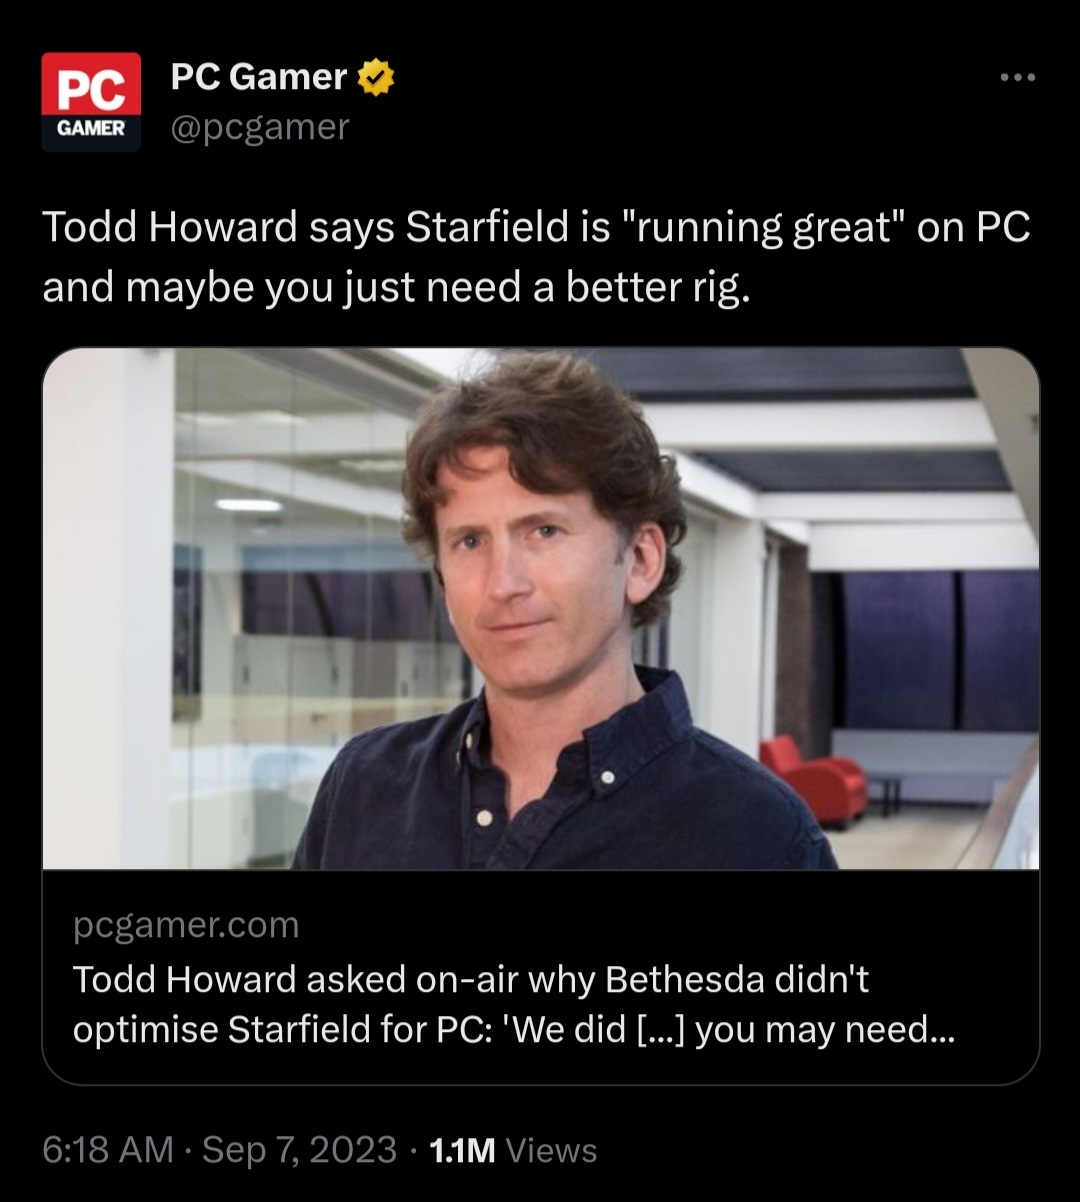Click the gold verified badge
Viewport: 1080px width, 1202px height.
tap(376, 78)
